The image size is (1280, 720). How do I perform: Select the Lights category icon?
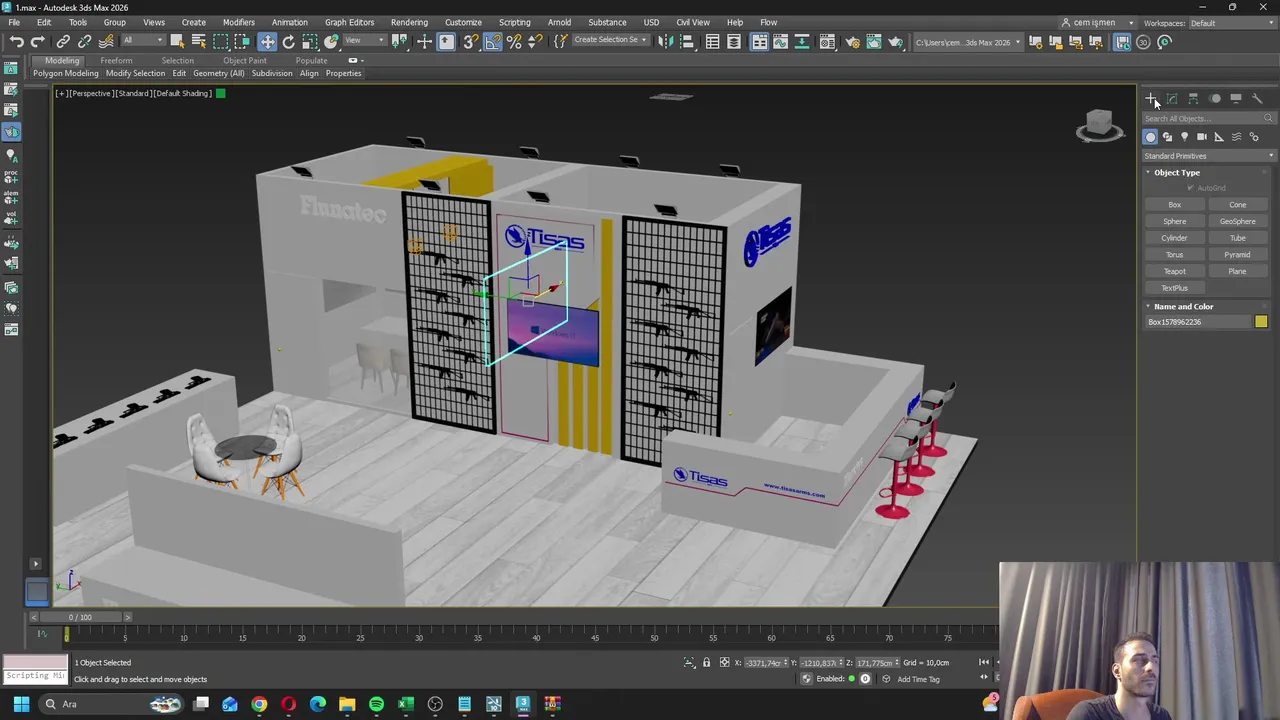click(1184, 137)
